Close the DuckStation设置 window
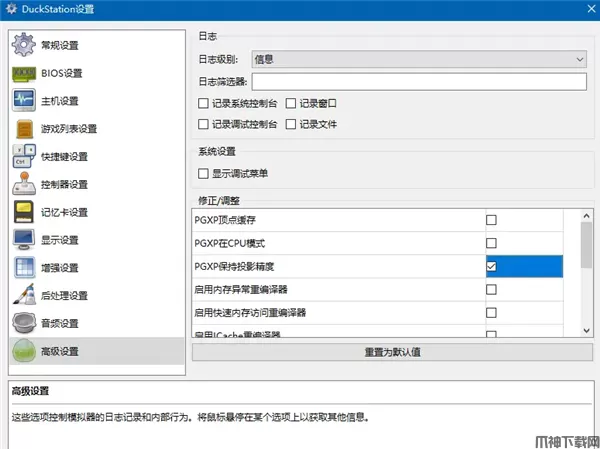 (592, 9)
